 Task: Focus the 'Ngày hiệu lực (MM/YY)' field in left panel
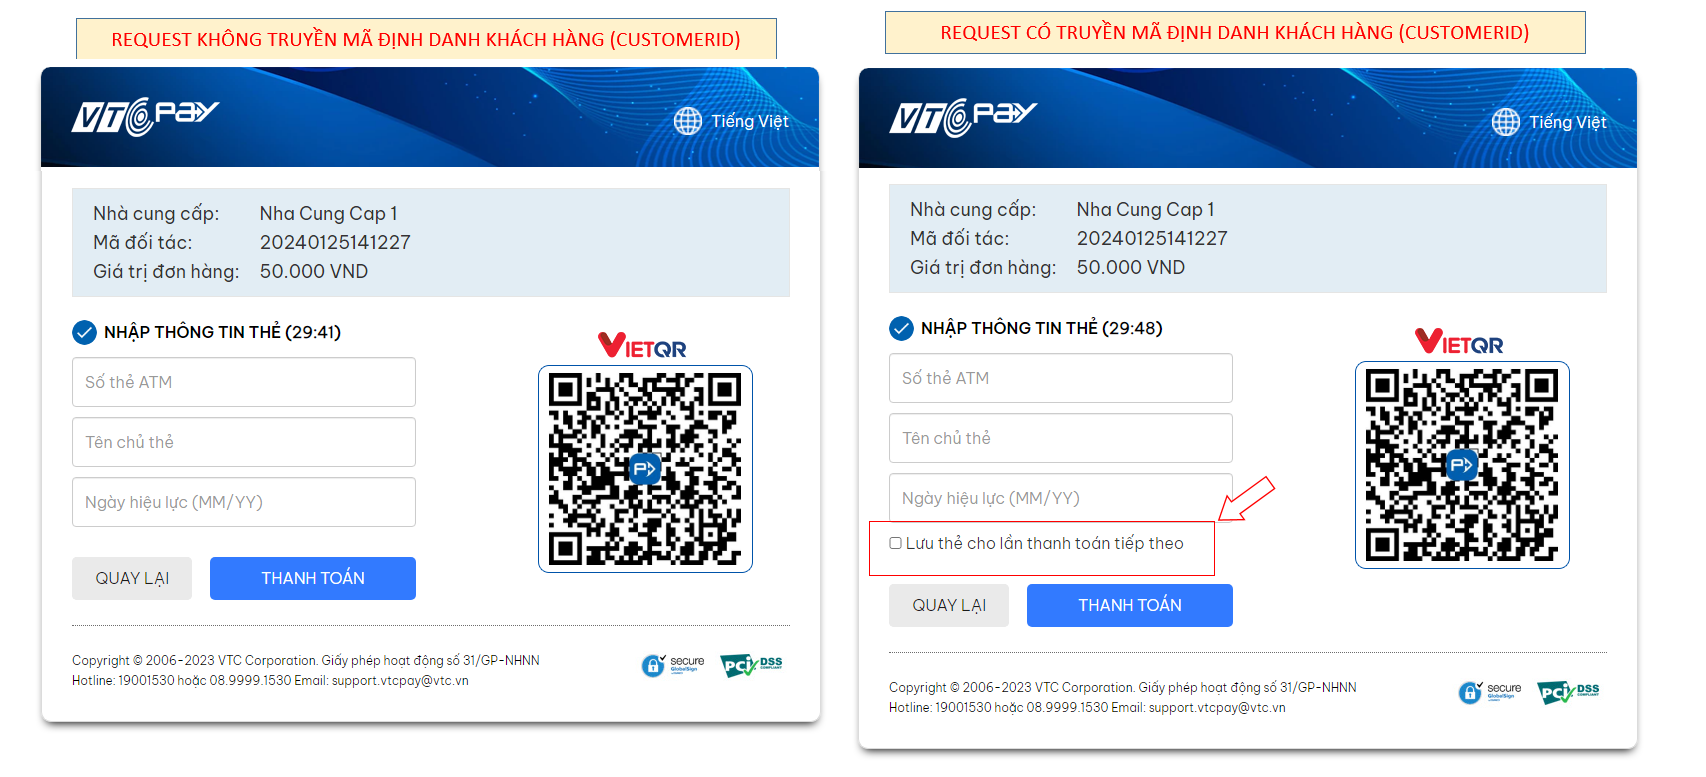244,502
